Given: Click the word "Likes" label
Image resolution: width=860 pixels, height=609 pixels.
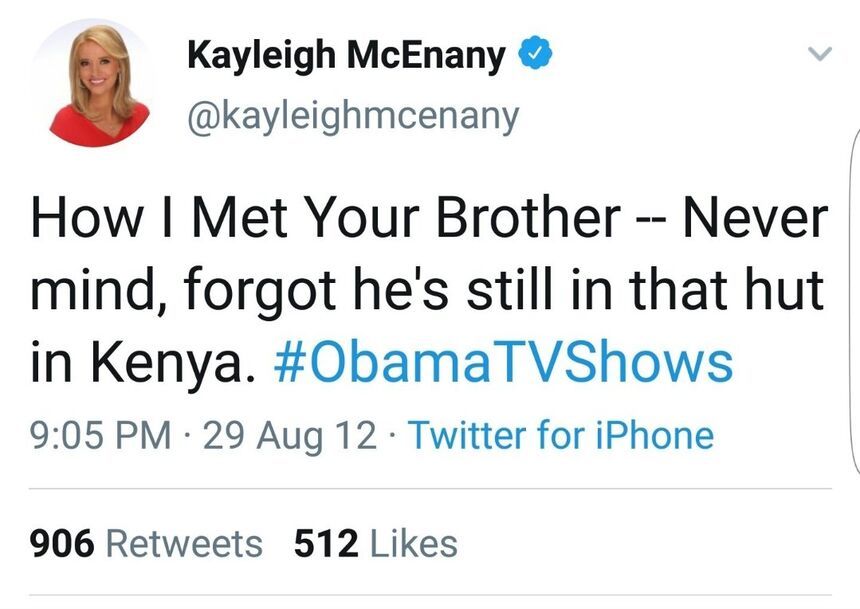Looking at the screenshot, I should [x=413, y=544].
